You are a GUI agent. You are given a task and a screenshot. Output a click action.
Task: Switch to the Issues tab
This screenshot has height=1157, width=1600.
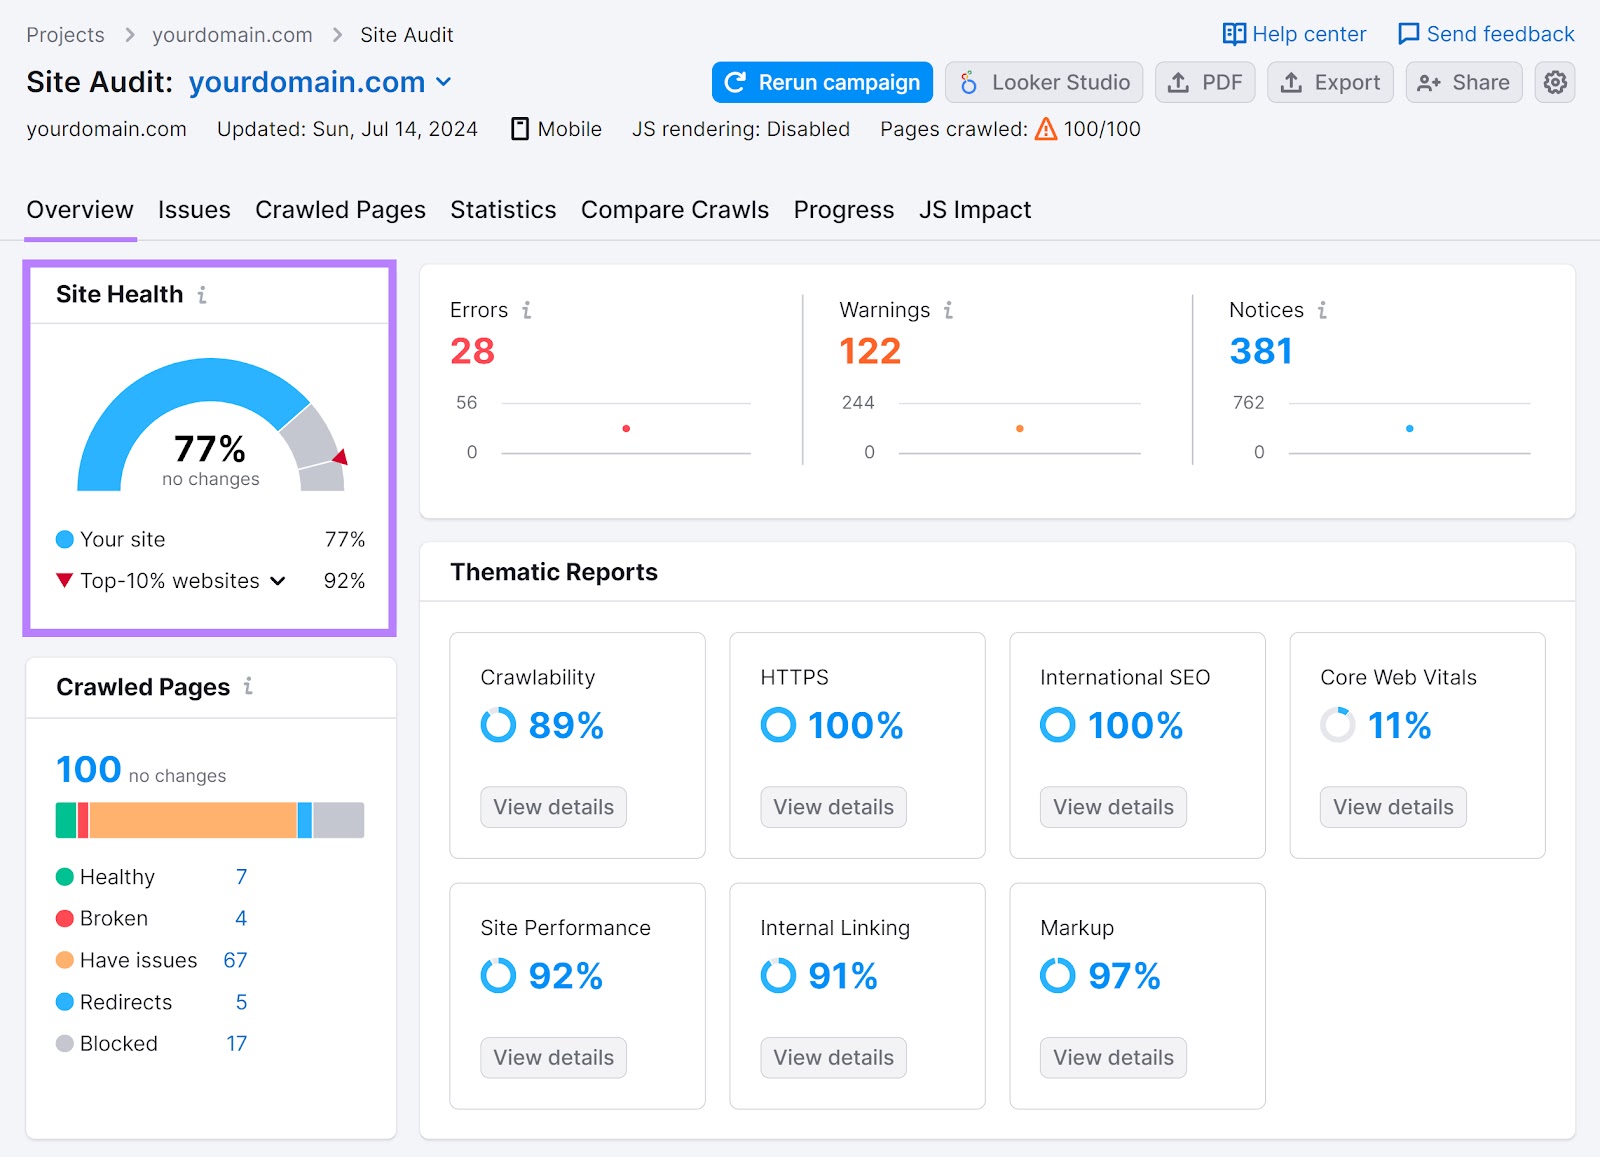[193, 210]
